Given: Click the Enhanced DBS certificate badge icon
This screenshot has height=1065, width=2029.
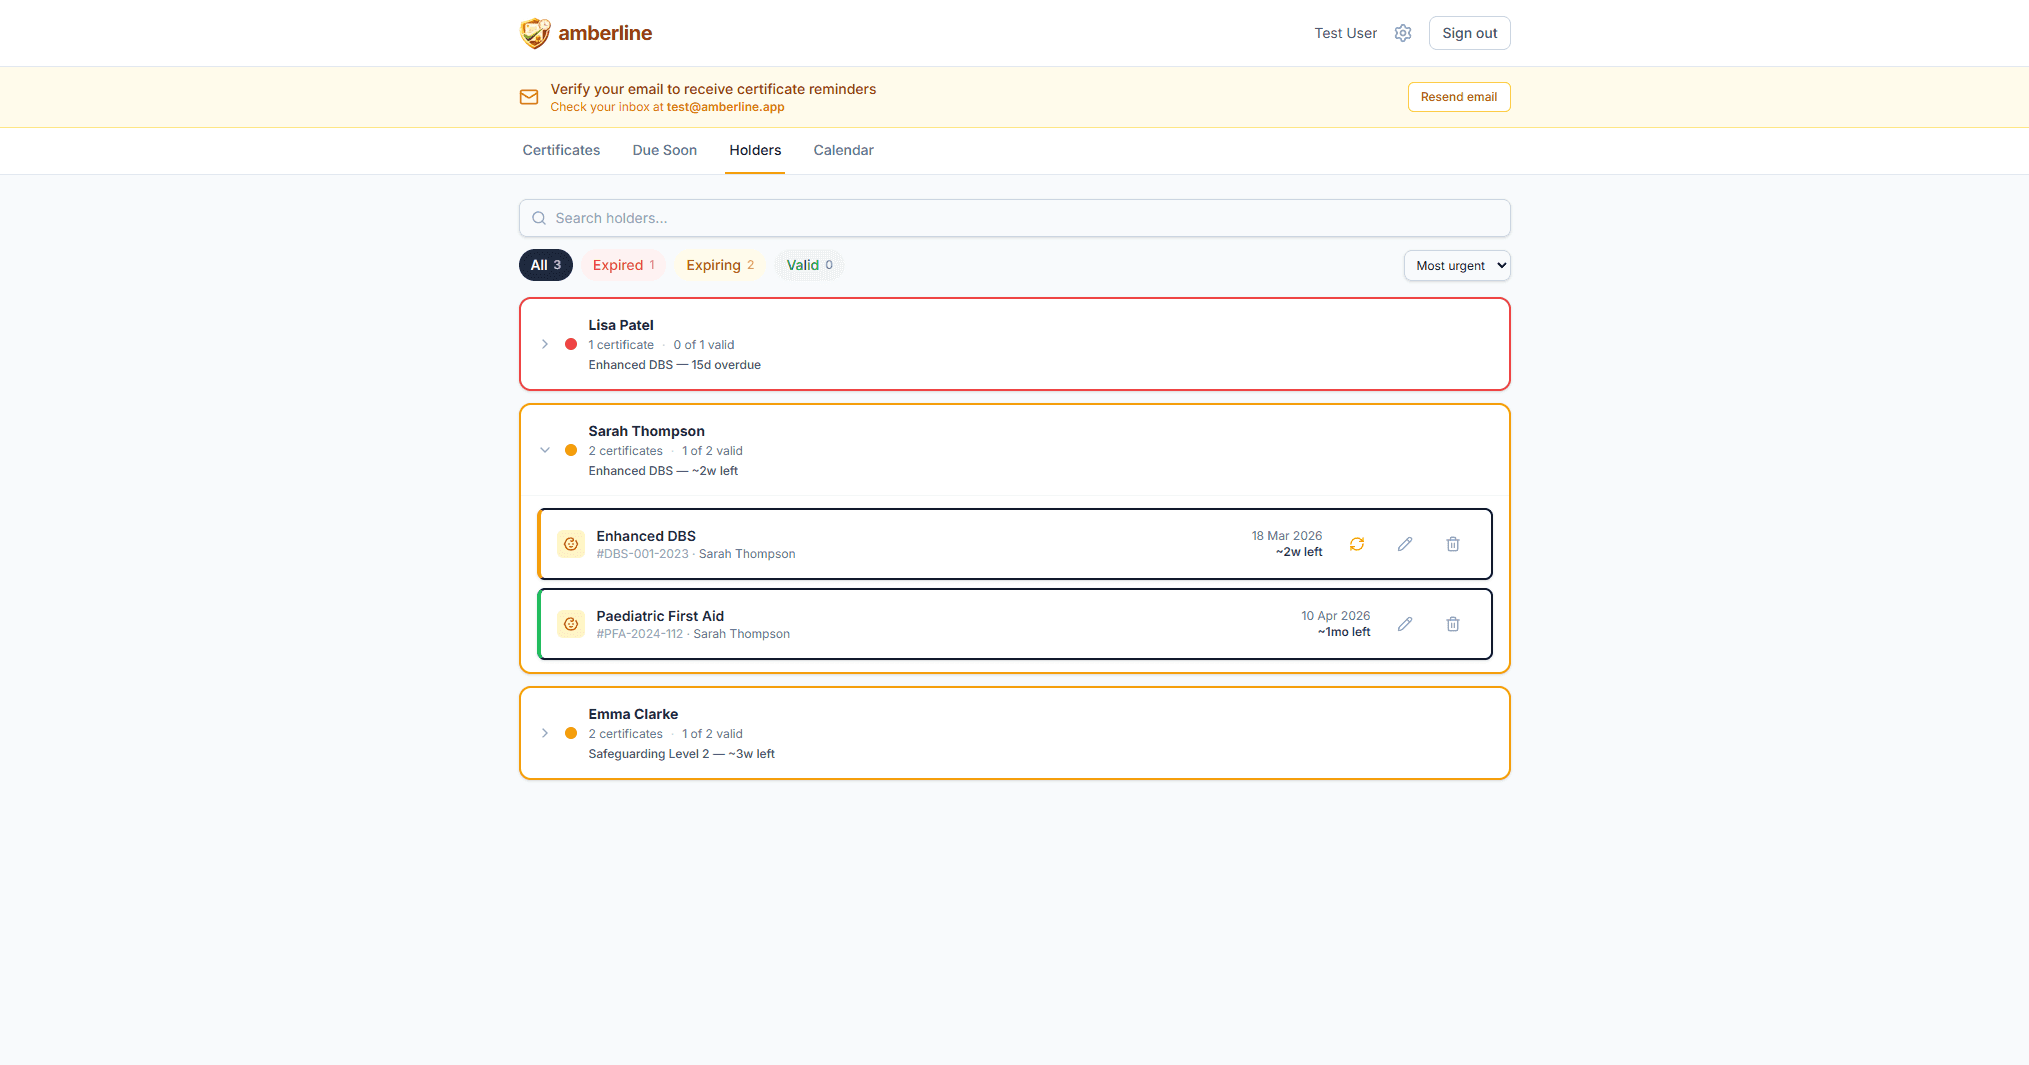Looking at the screenshot, I should click(571, 544).
